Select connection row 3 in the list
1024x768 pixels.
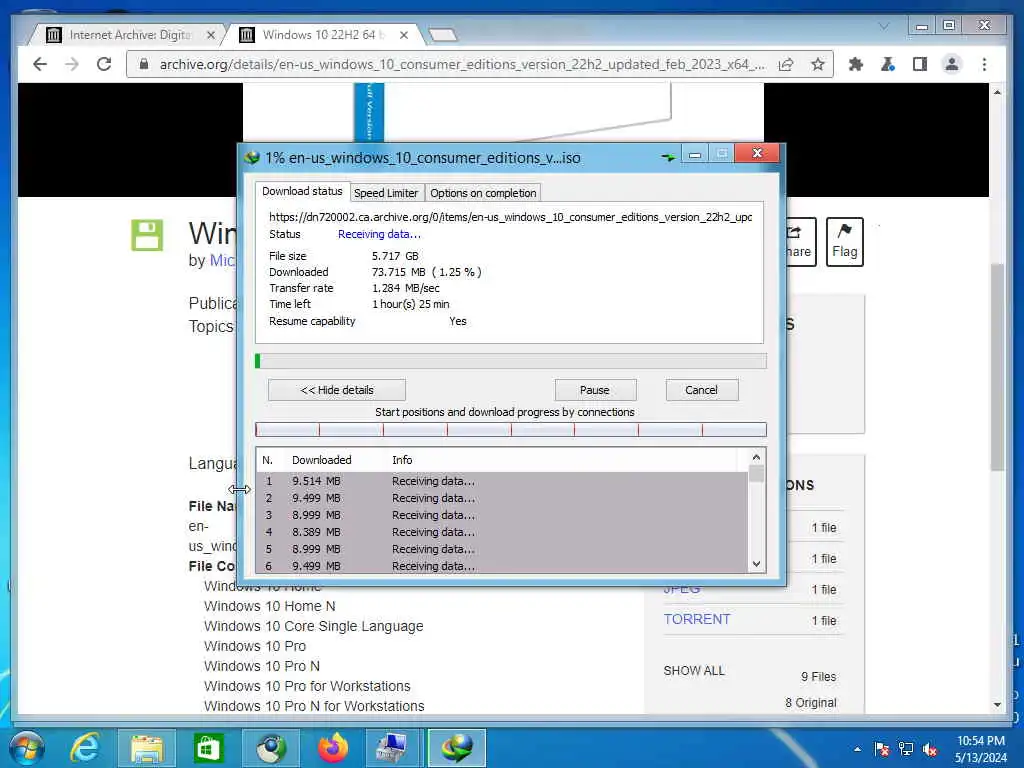point(502,515)
